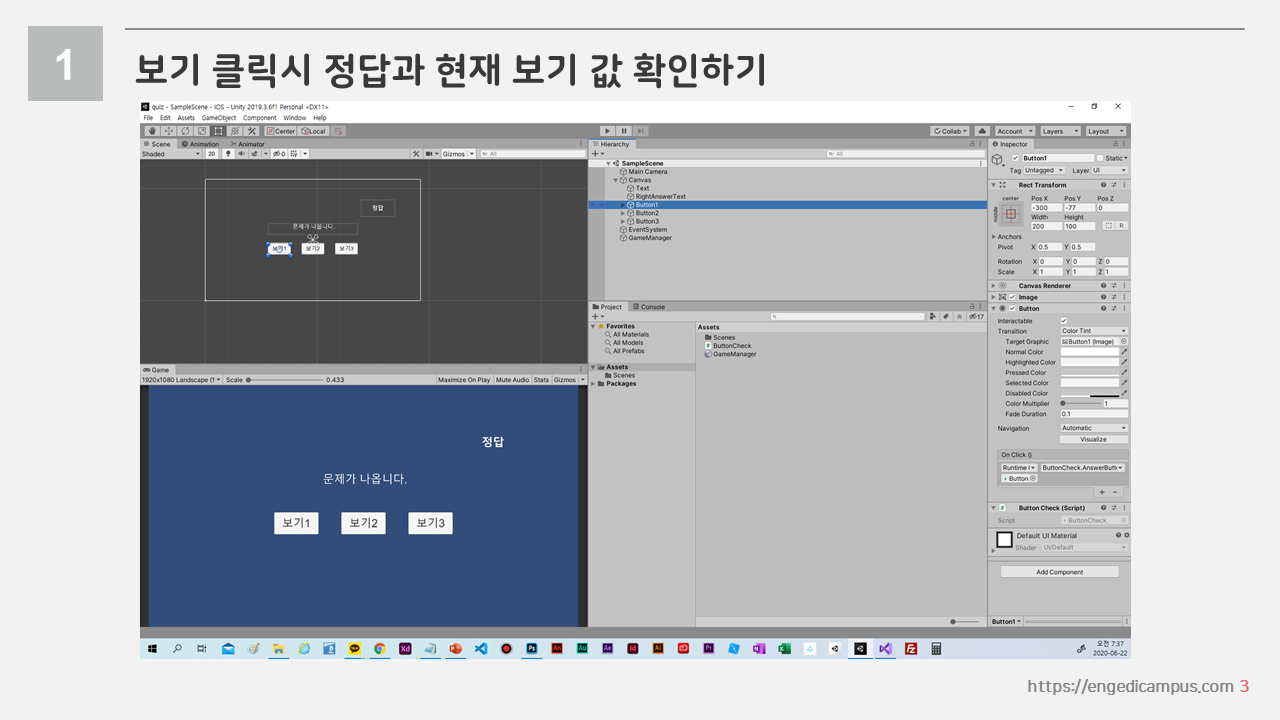
Task: Toggle the Image component checkbox
Action: click(1013, 297)
